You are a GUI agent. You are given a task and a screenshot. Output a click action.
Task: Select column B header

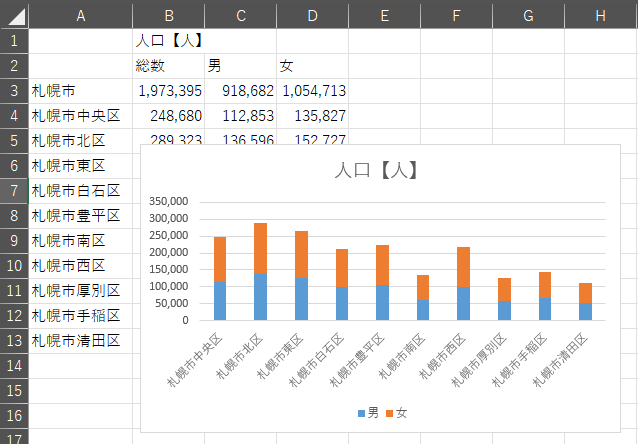pyautogui.click(x=168, y=14)
